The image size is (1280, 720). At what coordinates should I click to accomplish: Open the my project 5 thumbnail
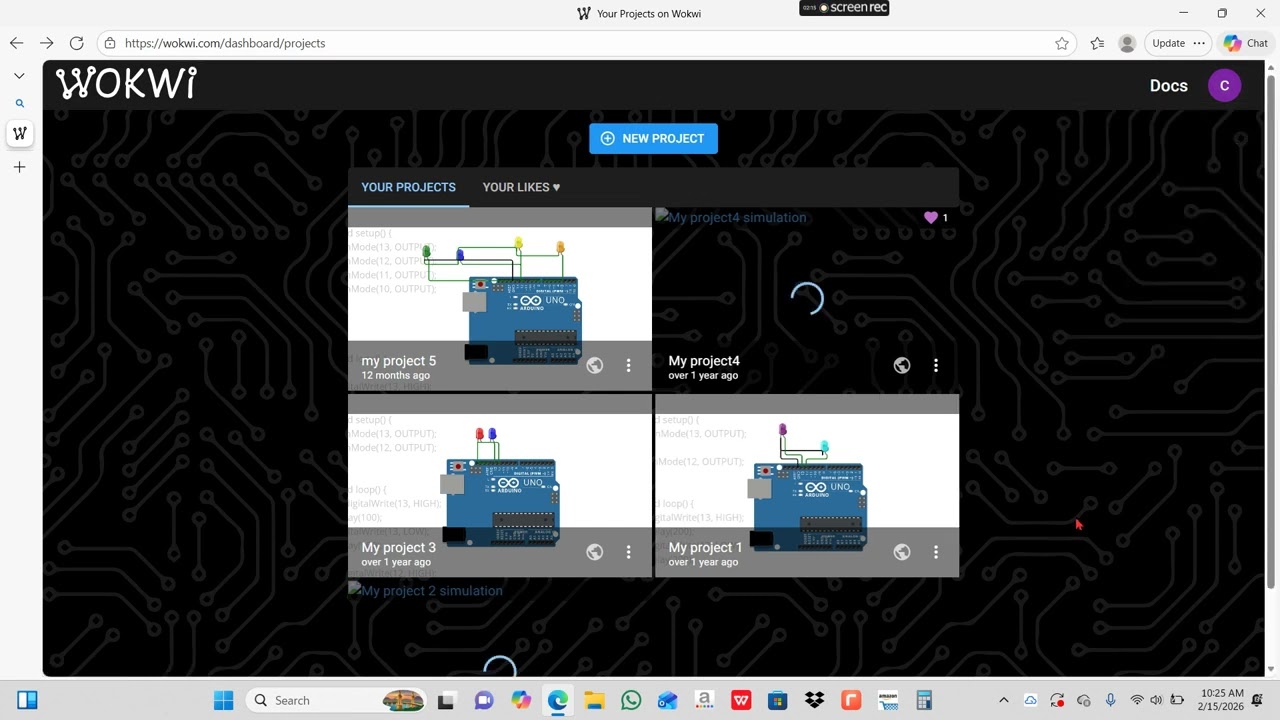coord(500,300)
